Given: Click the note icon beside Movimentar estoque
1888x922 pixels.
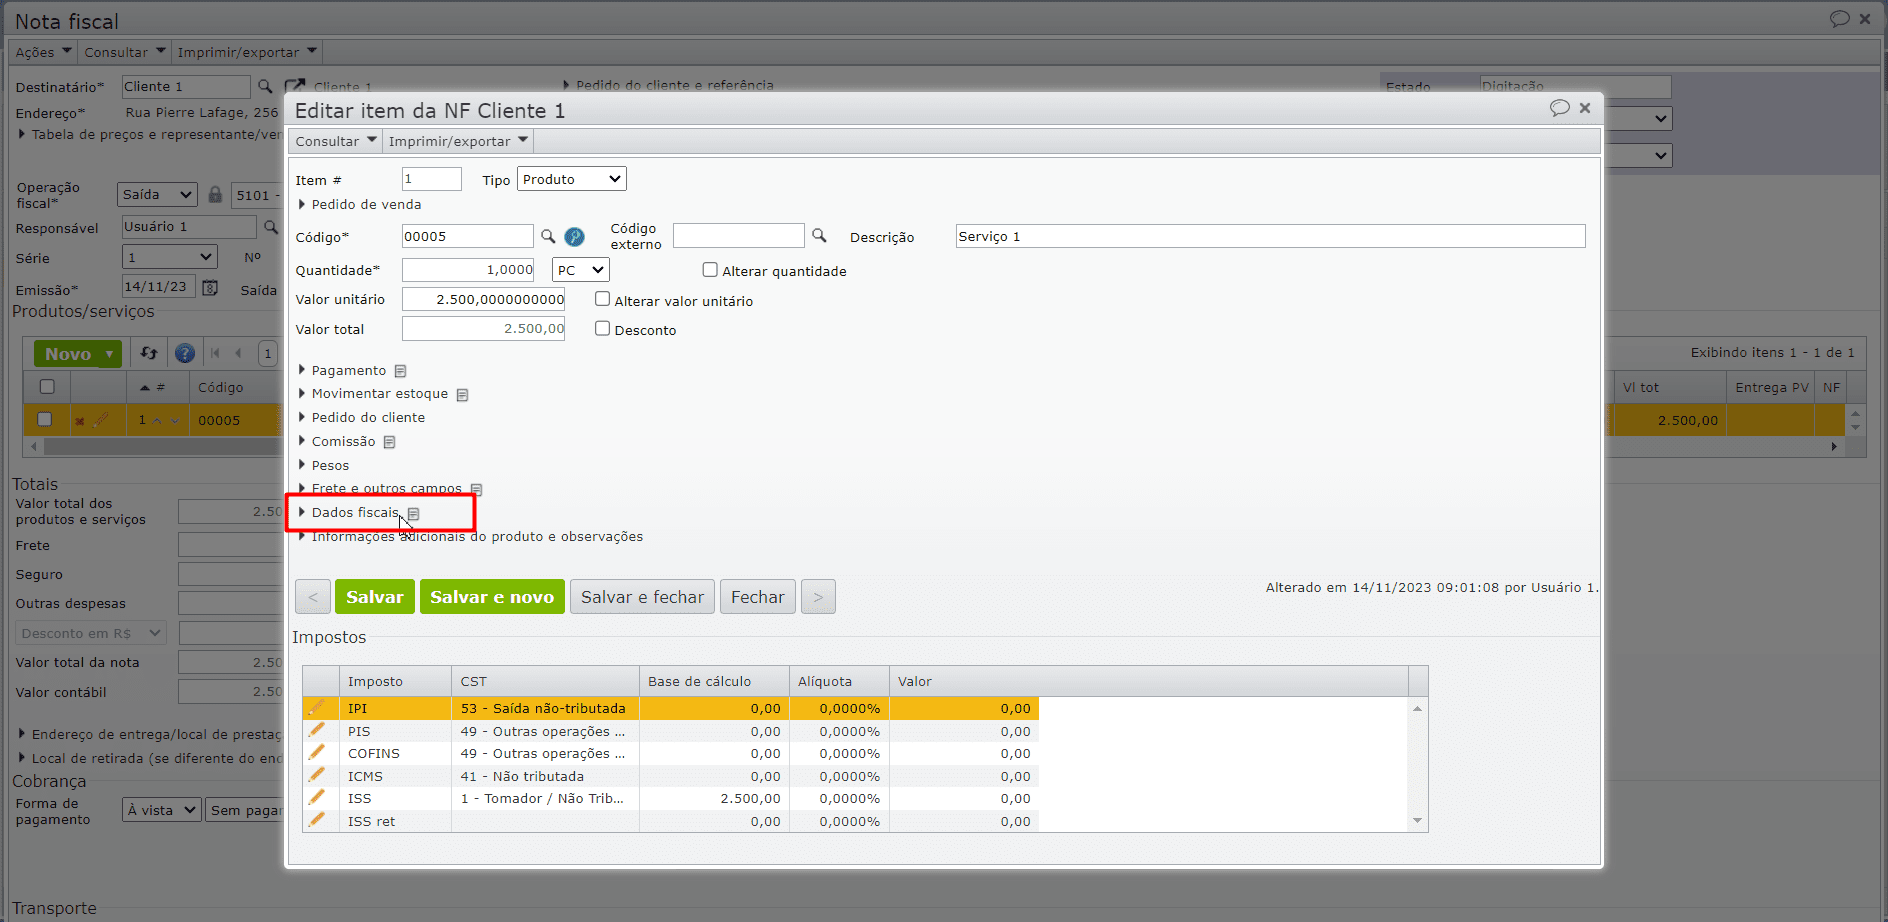Looking at the screenshot, I should pyautogui.click(x=462, y=395).
